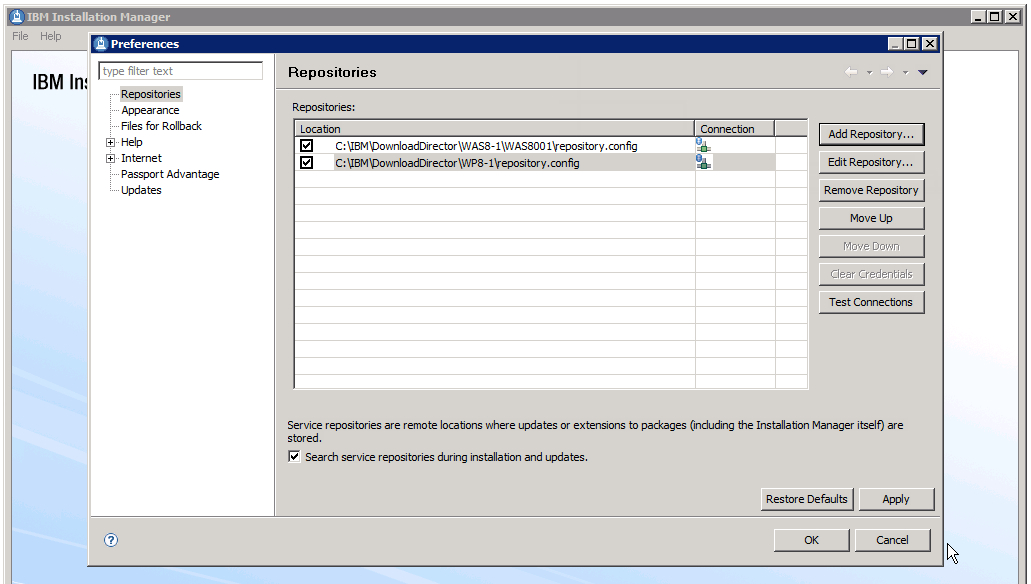Click the connection status icon for WP8-1 repository
Screen dimensions: 1031x584
(703, 161)
